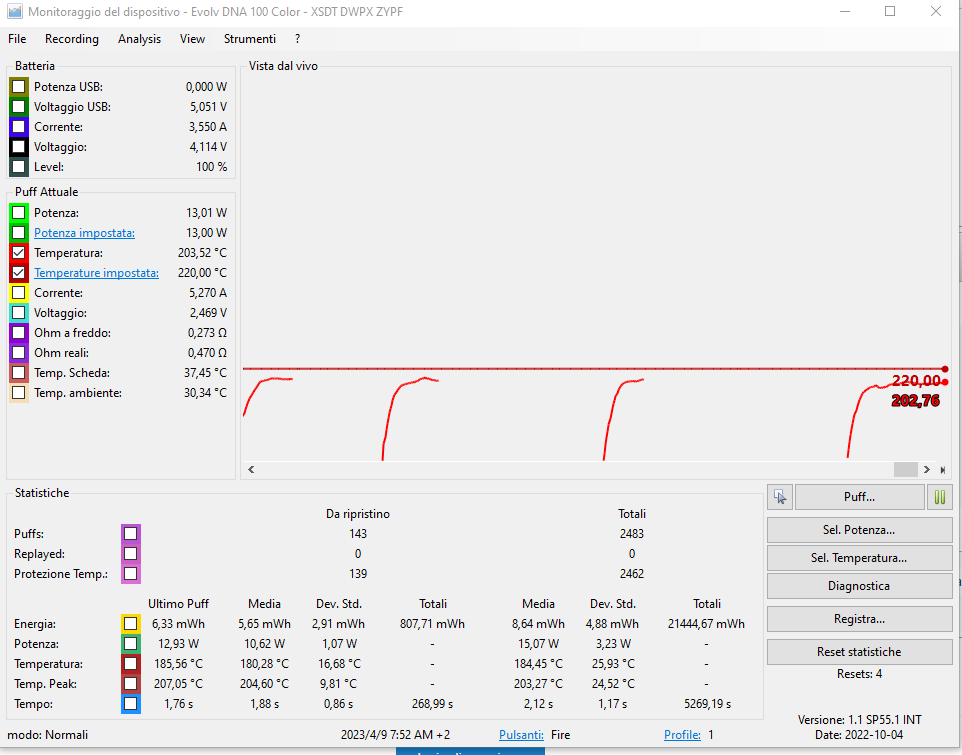Pause the live graph with green bars
The width and height of the screenshot is (962, 755).
tap(940, 497)
